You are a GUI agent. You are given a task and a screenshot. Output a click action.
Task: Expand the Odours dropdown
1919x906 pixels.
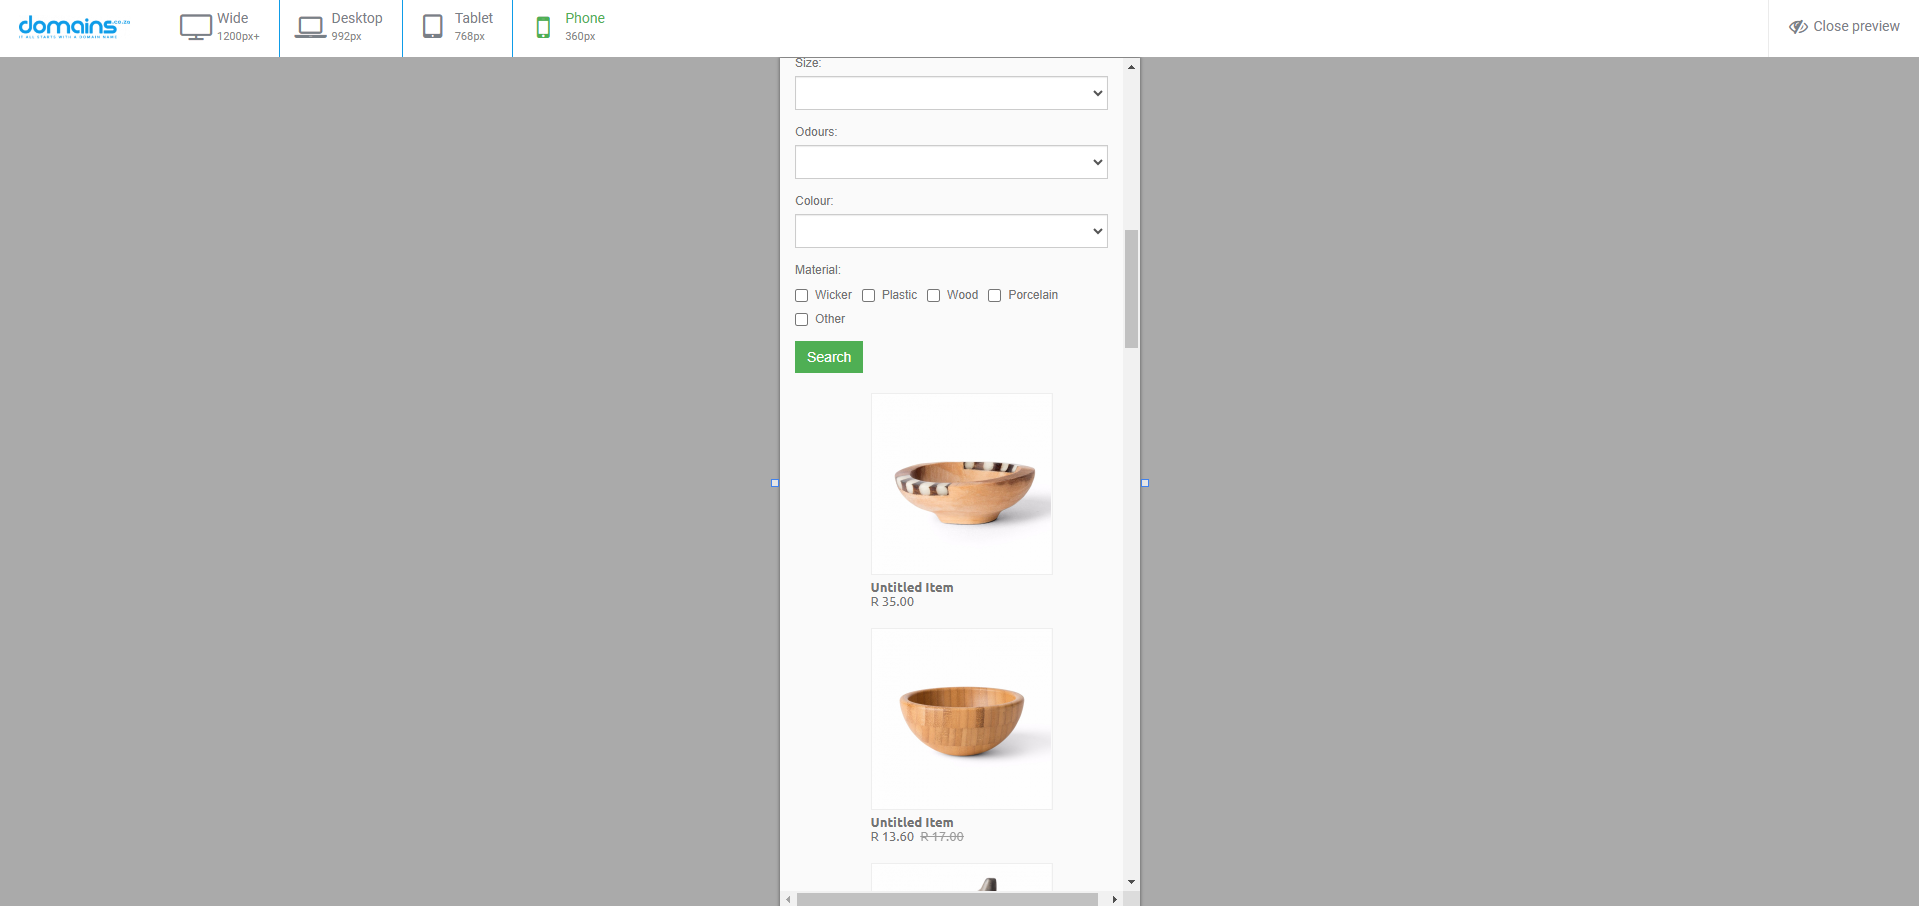point(951,163)
